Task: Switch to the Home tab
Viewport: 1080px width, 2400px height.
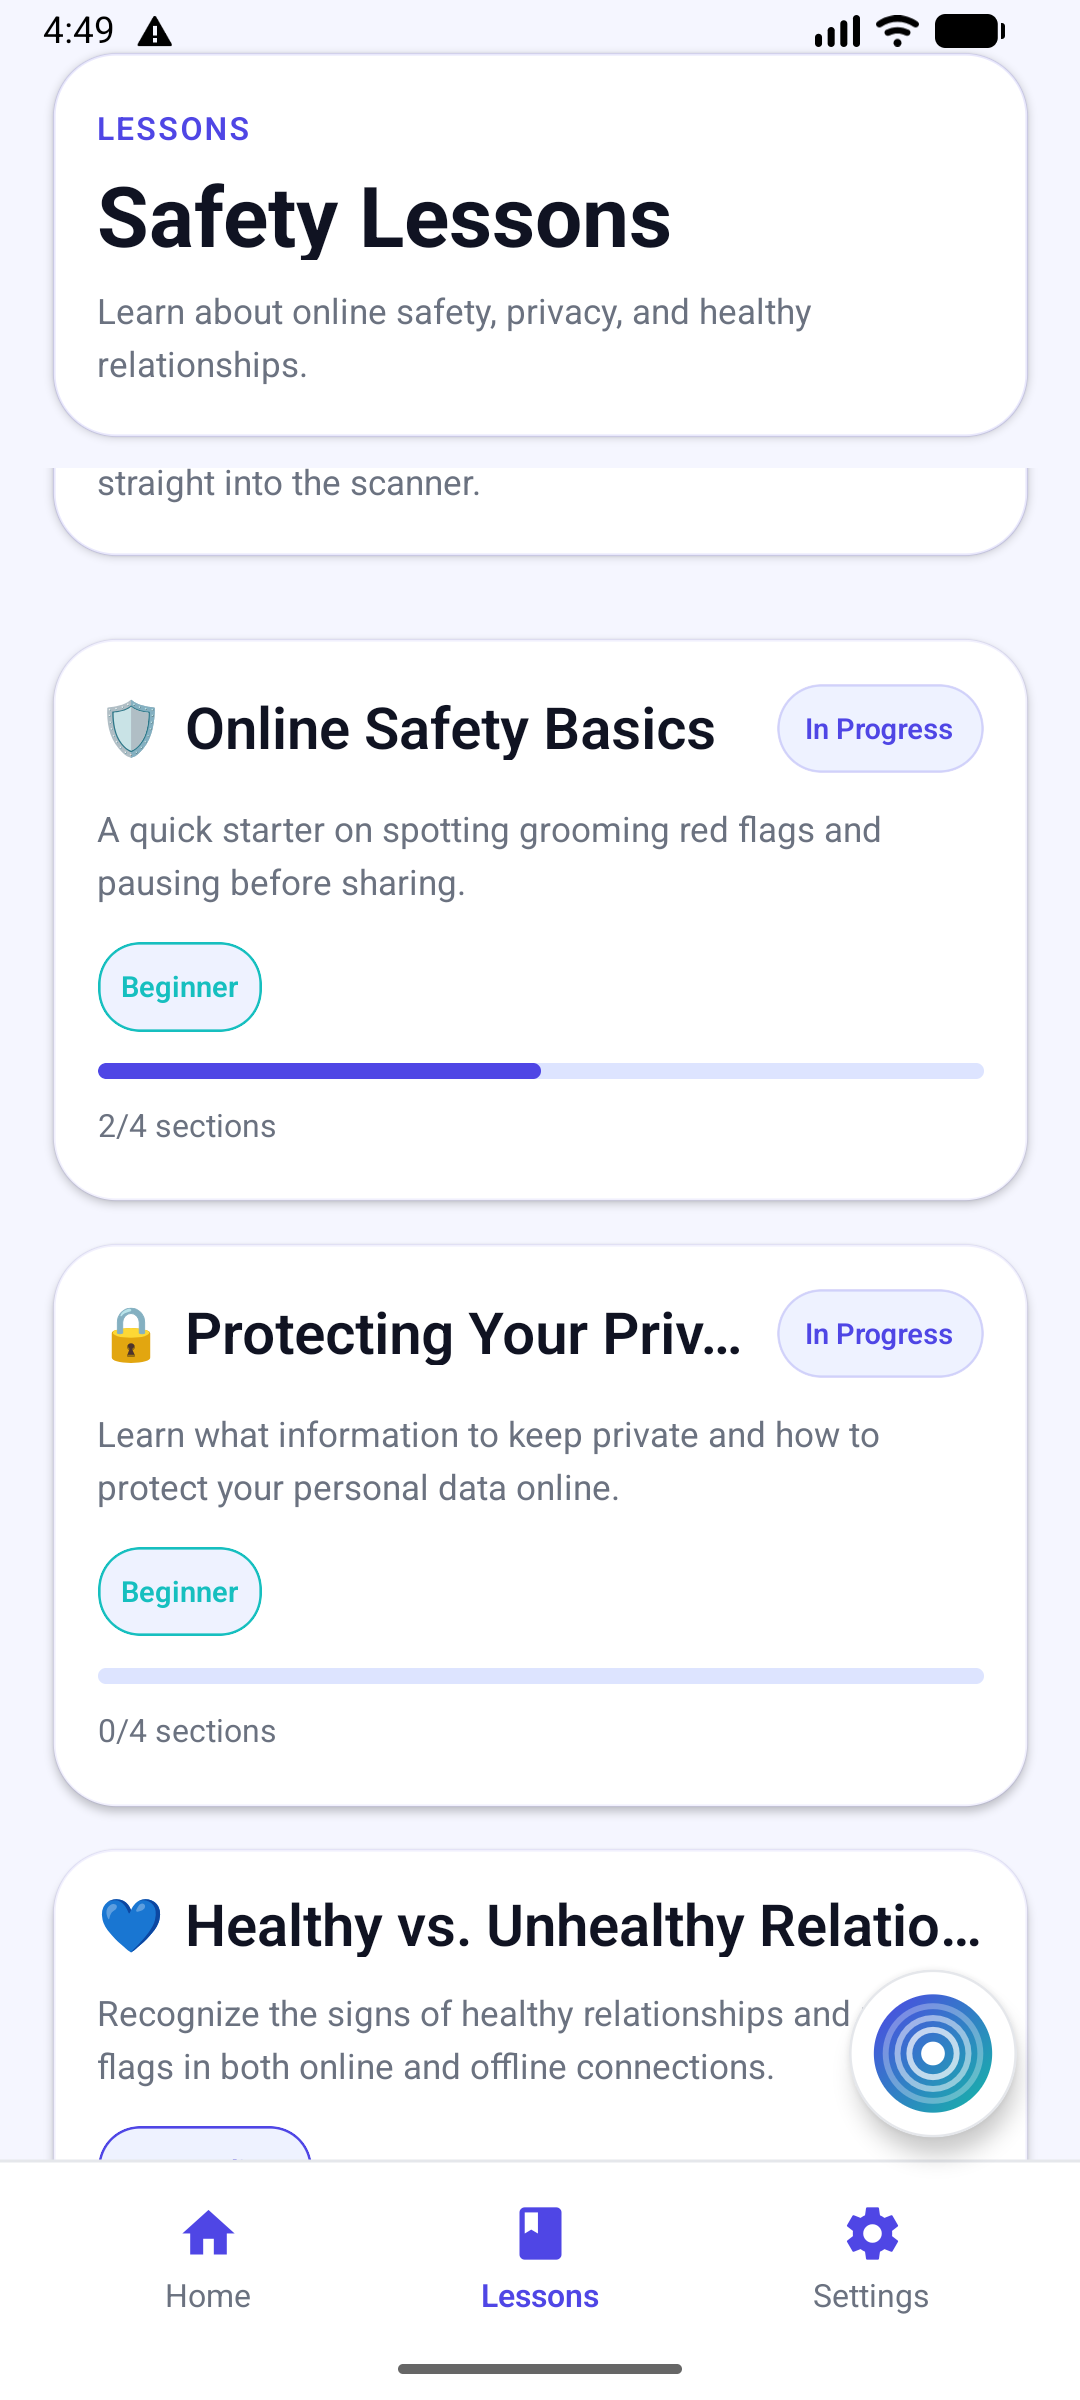Action: 207,2260
